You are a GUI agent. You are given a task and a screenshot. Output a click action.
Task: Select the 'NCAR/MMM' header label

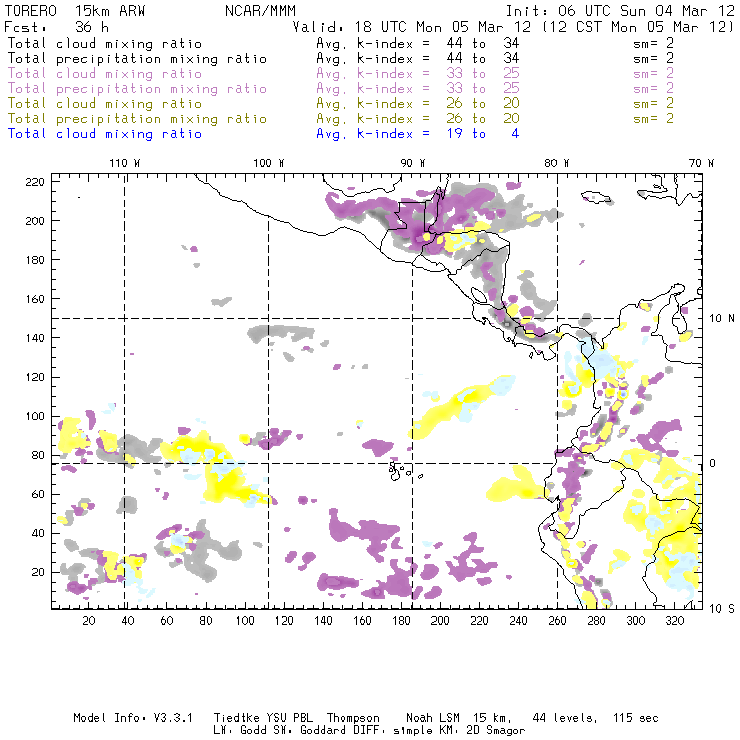click(261, 11)
